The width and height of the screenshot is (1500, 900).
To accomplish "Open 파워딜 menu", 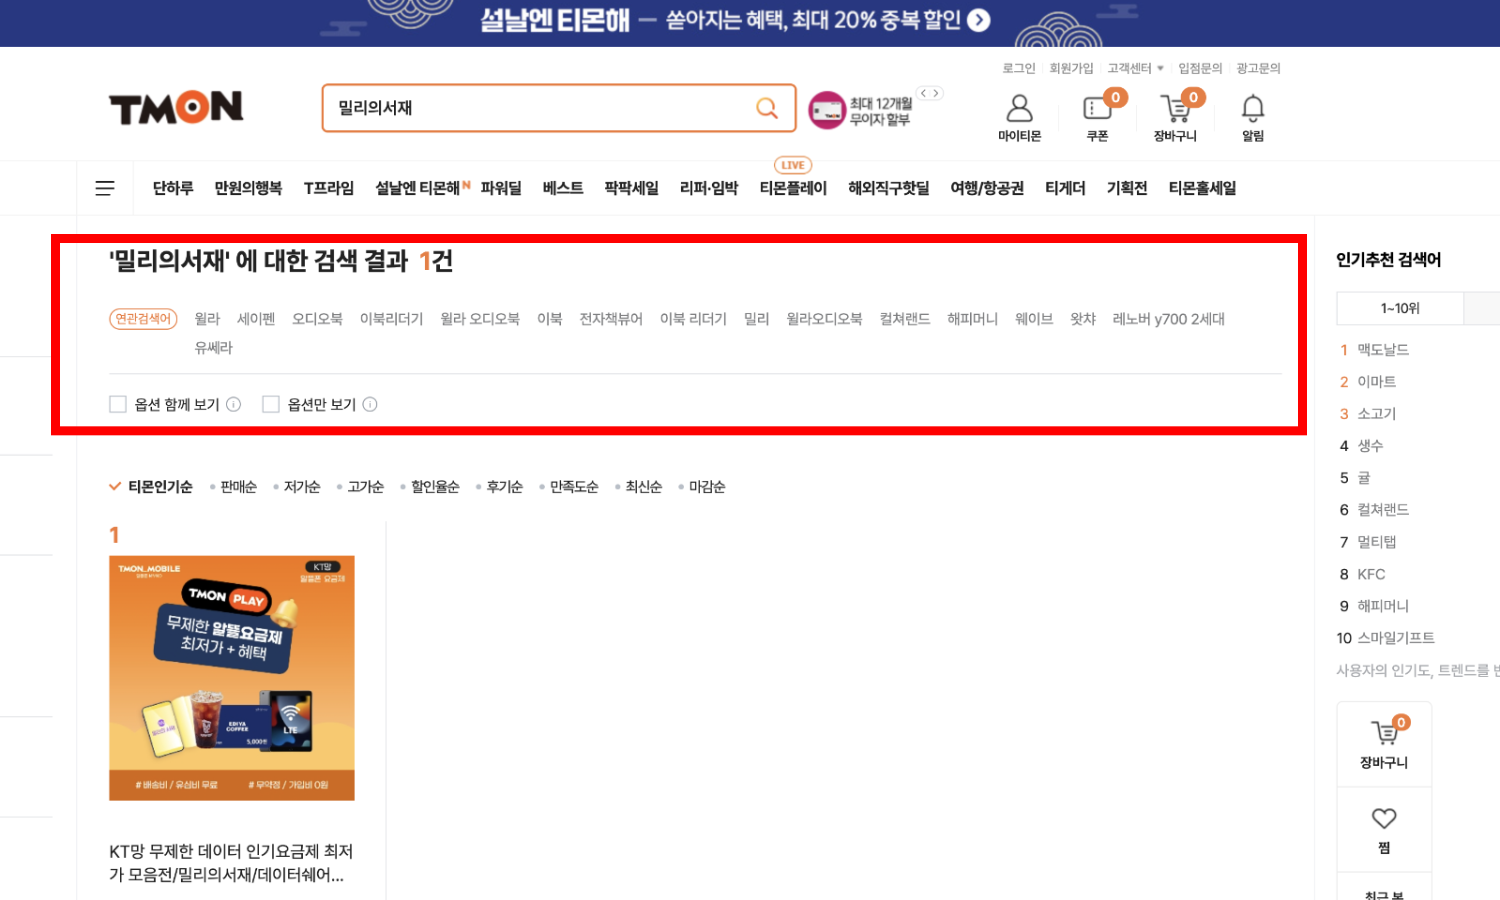I will (x=501, y=188).
